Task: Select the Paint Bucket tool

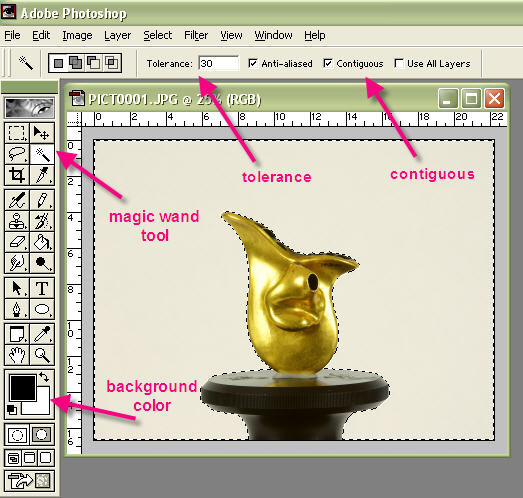Action: pyautogui.click(x=42, y=241)
